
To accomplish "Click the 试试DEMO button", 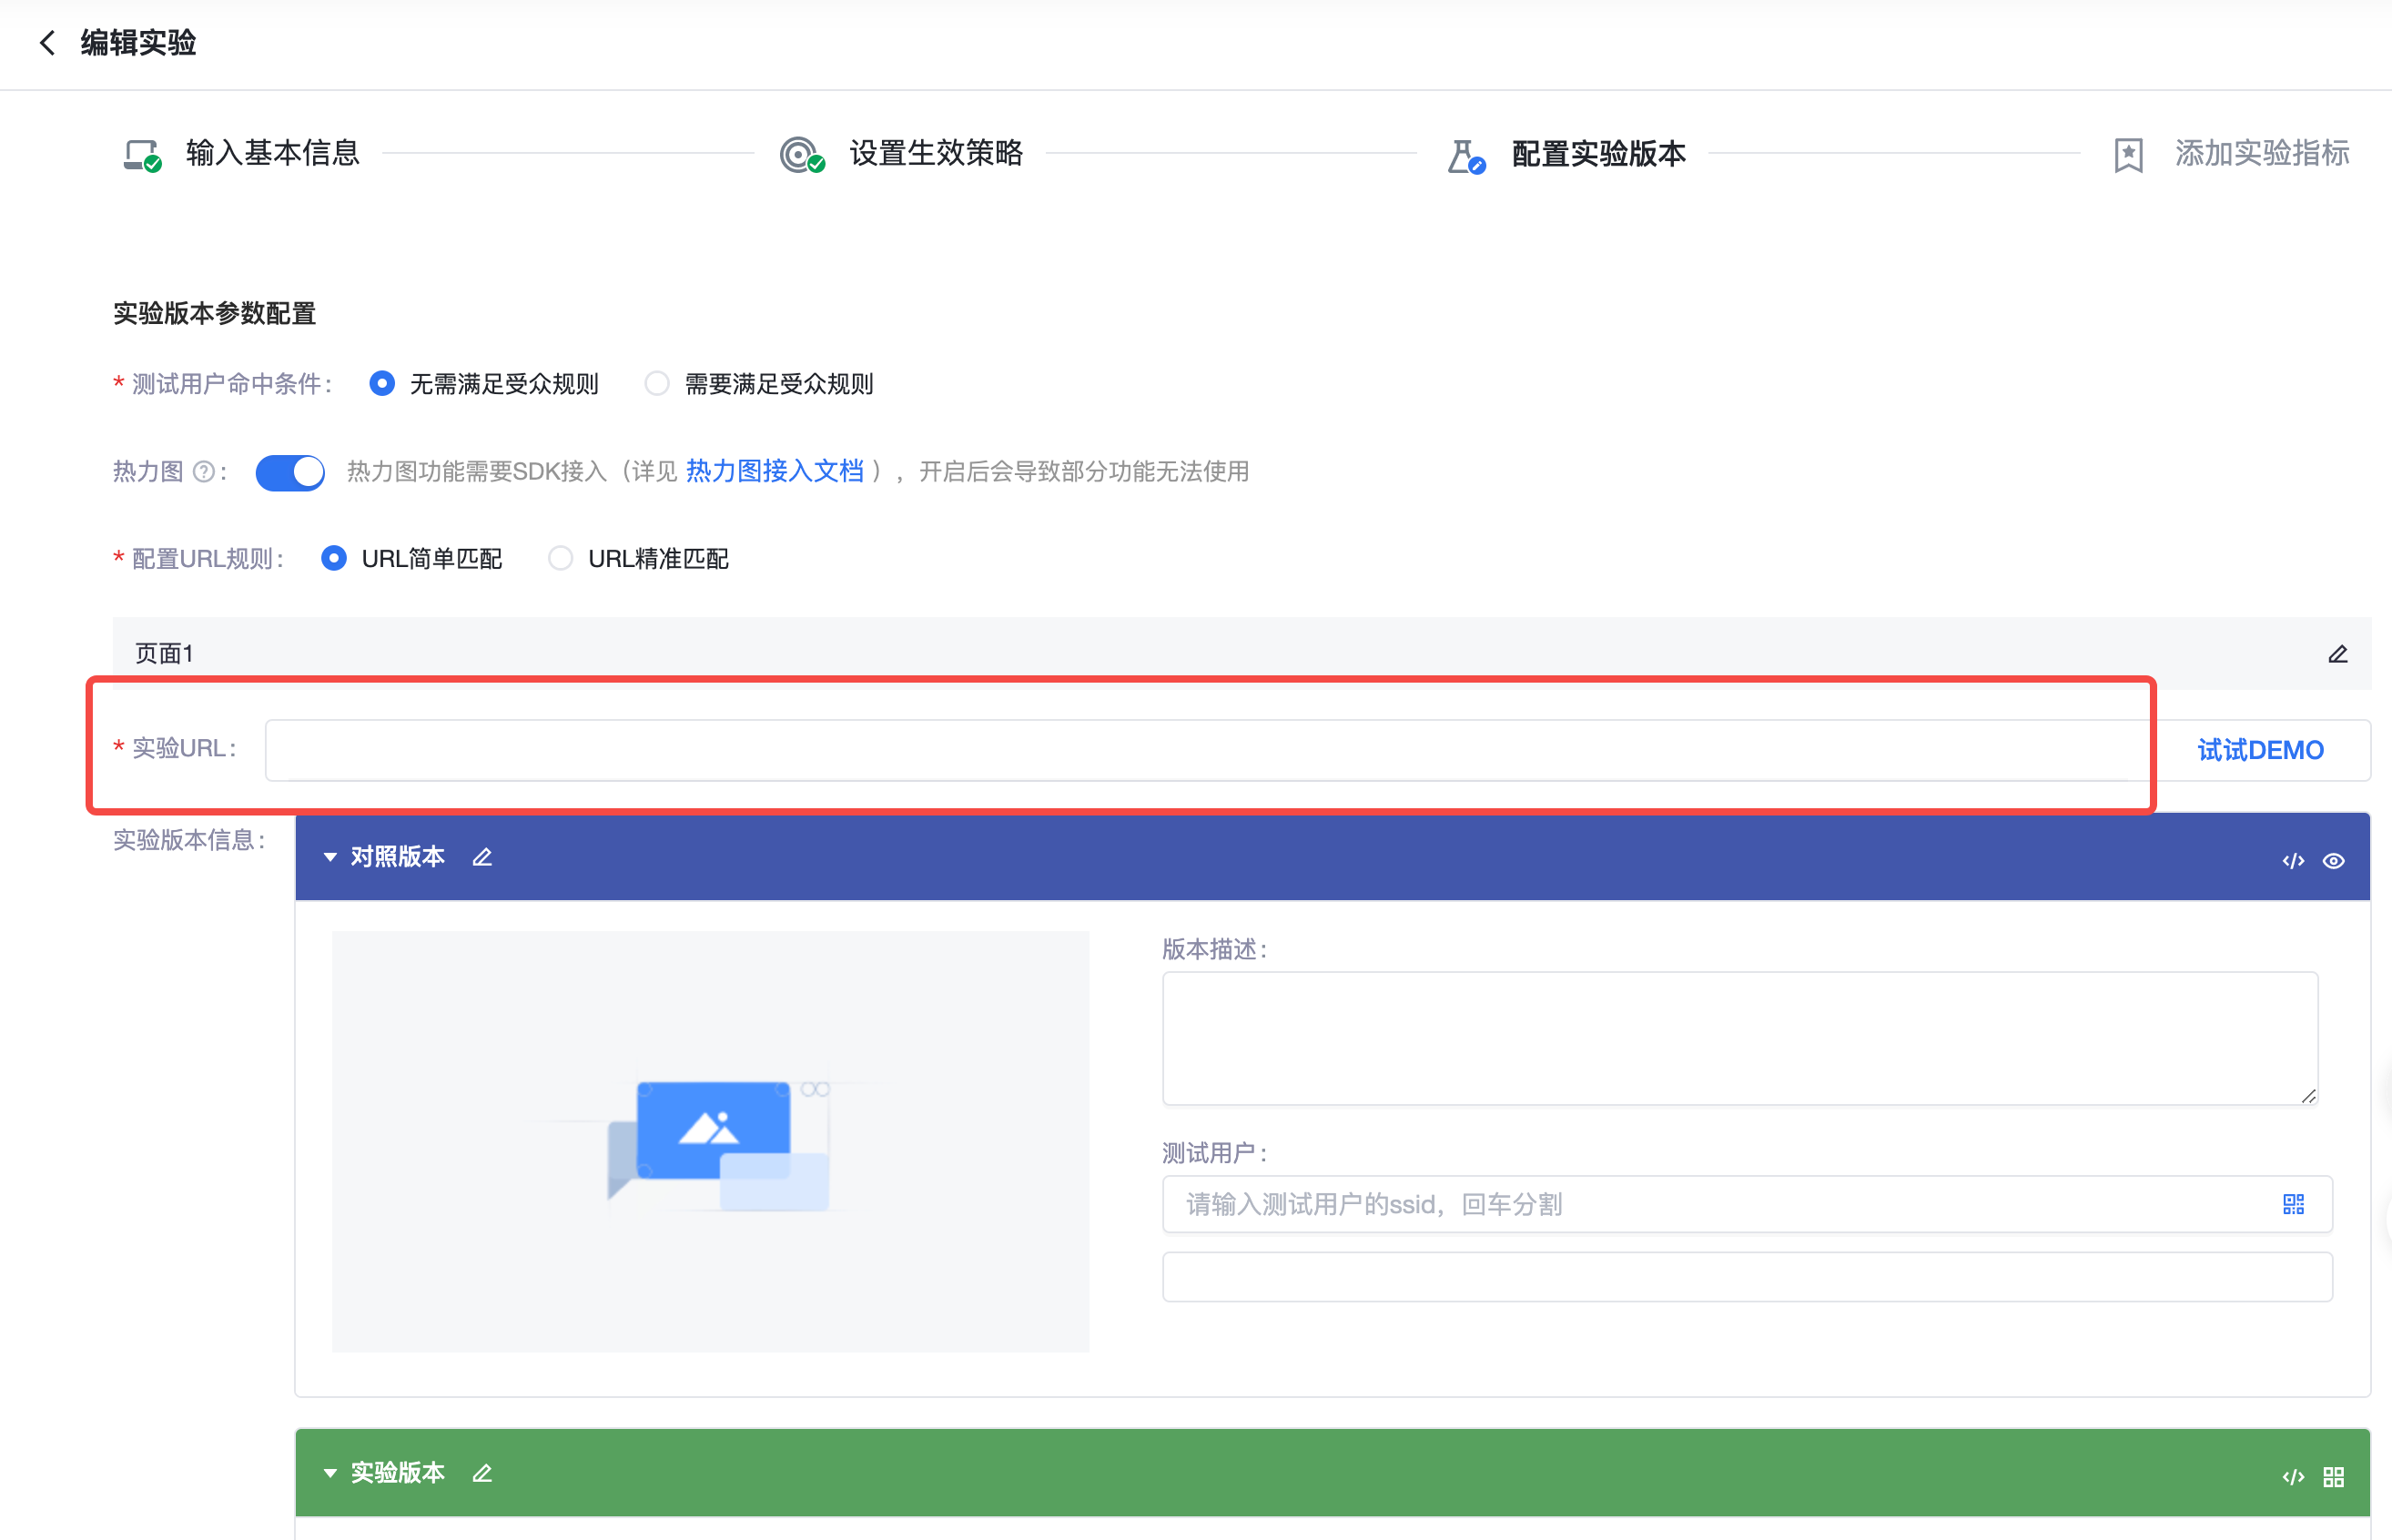I will tap(2260, 750).
